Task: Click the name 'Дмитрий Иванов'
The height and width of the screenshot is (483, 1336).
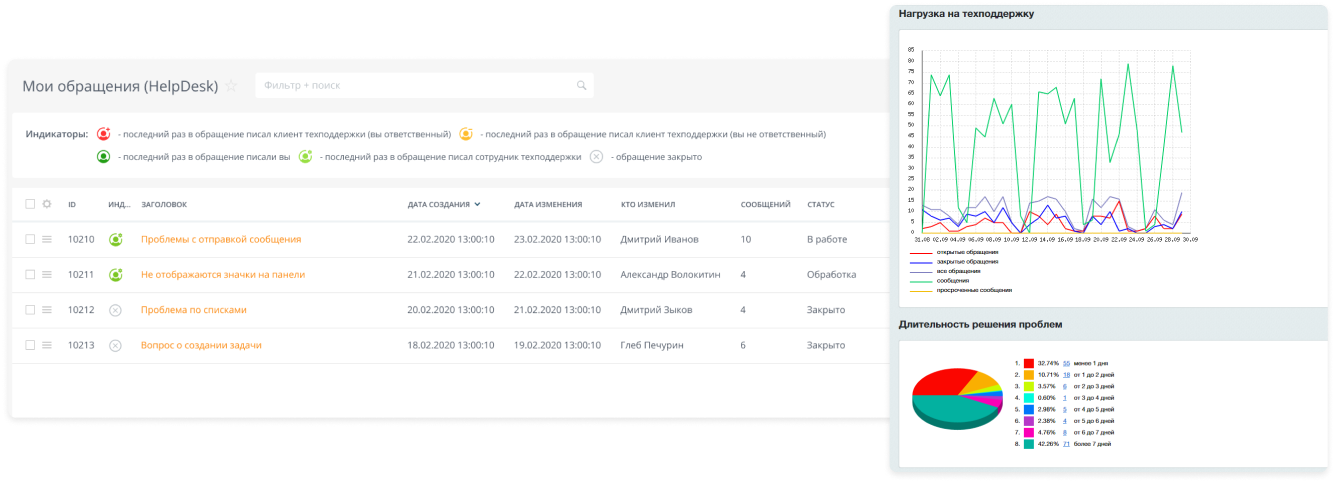Action: [x=659, y=239]
